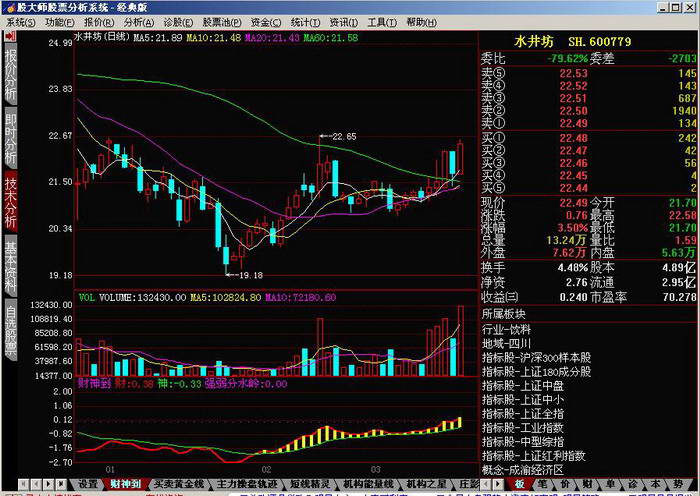This screenshot has width=700, height=496.
Task: Click the 买① price 22.48
Action: (574, 138)
